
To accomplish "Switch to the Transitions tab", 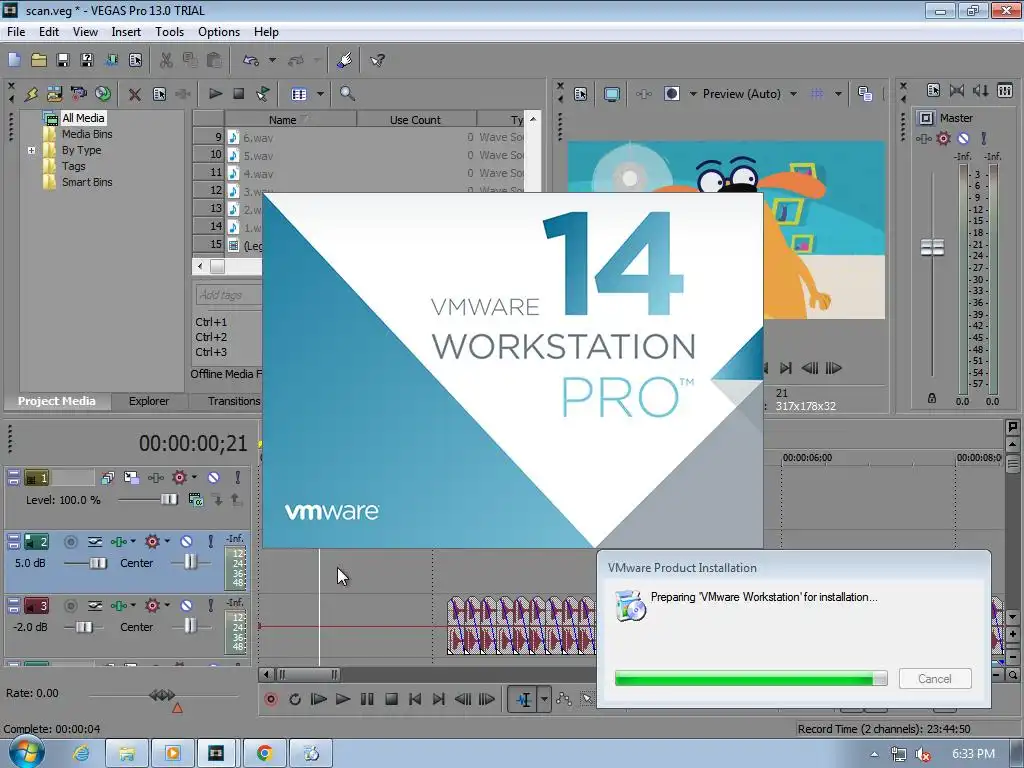I will (x=234, y=401).
